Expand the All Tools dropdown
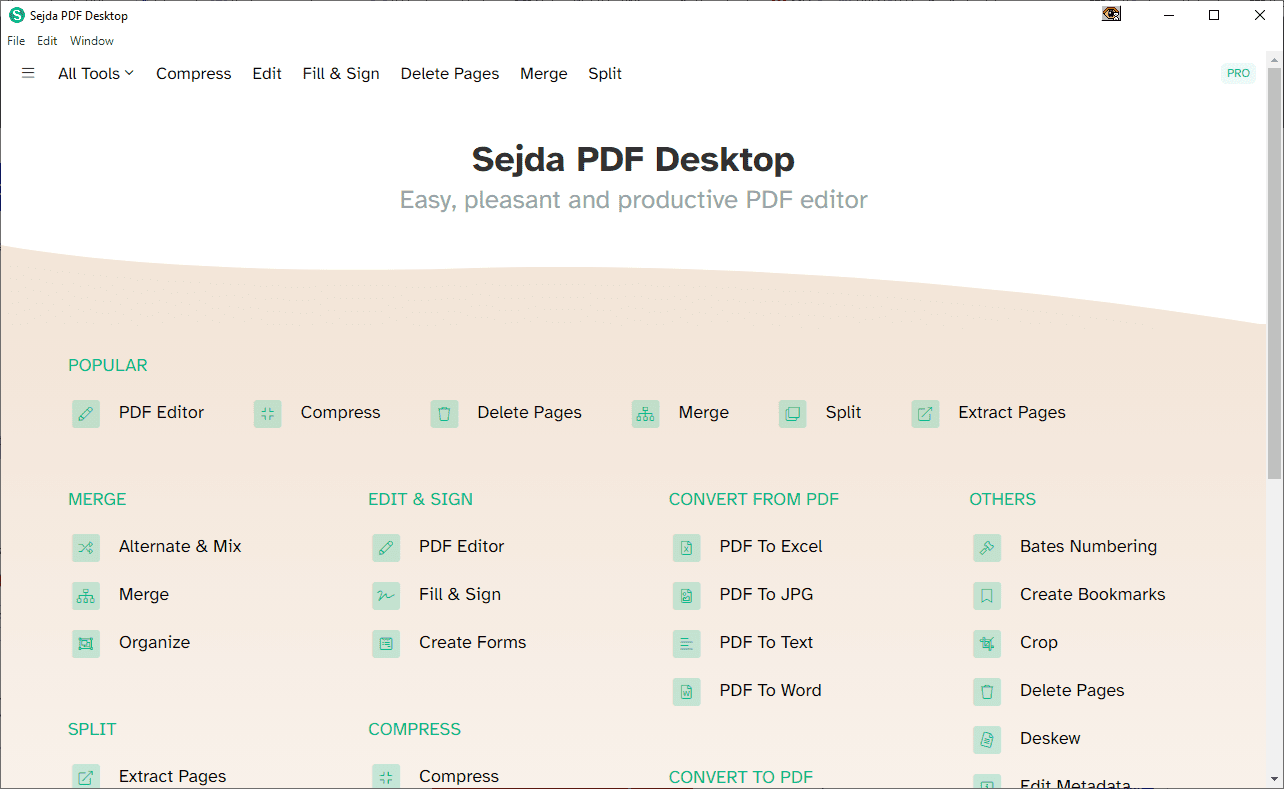 [96, 74]
